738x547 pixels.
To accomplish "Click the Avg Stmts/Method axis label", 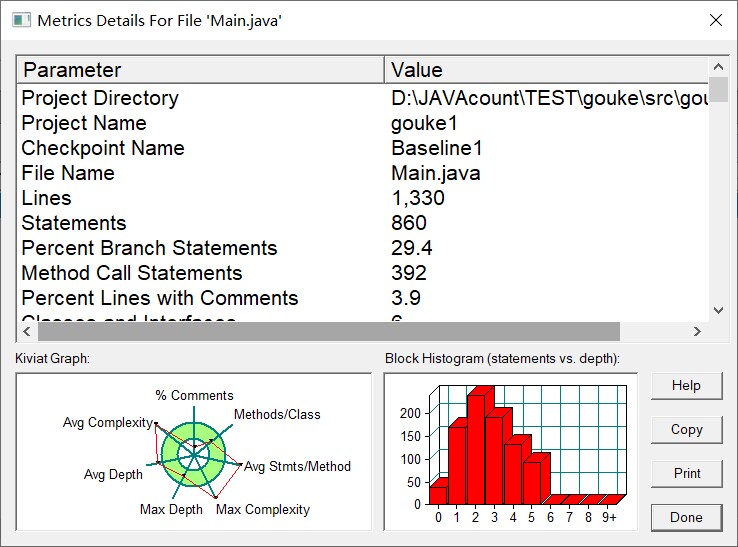I will click(297, 467).
